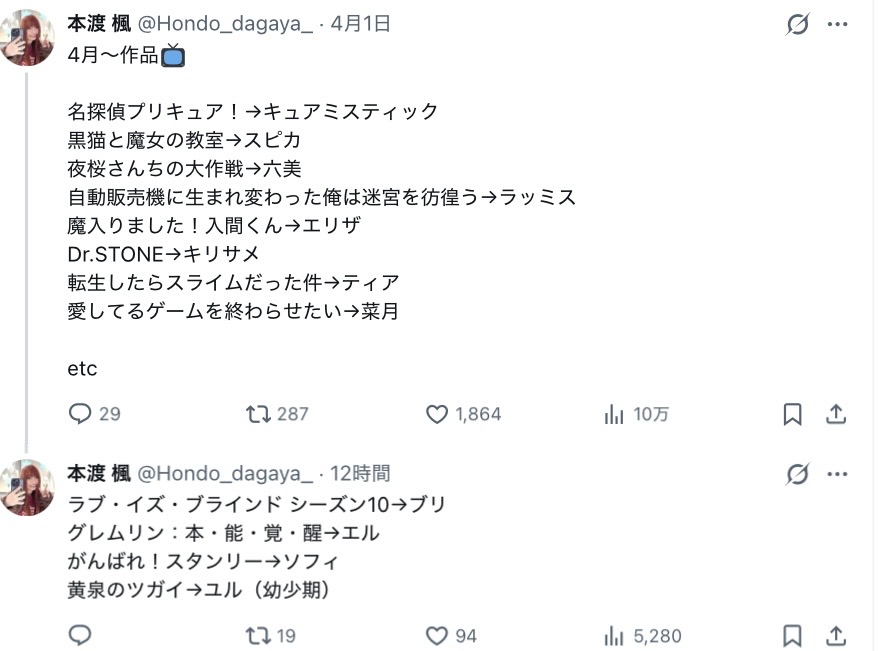Like the post with 1,864 likes

pos(437,414)
